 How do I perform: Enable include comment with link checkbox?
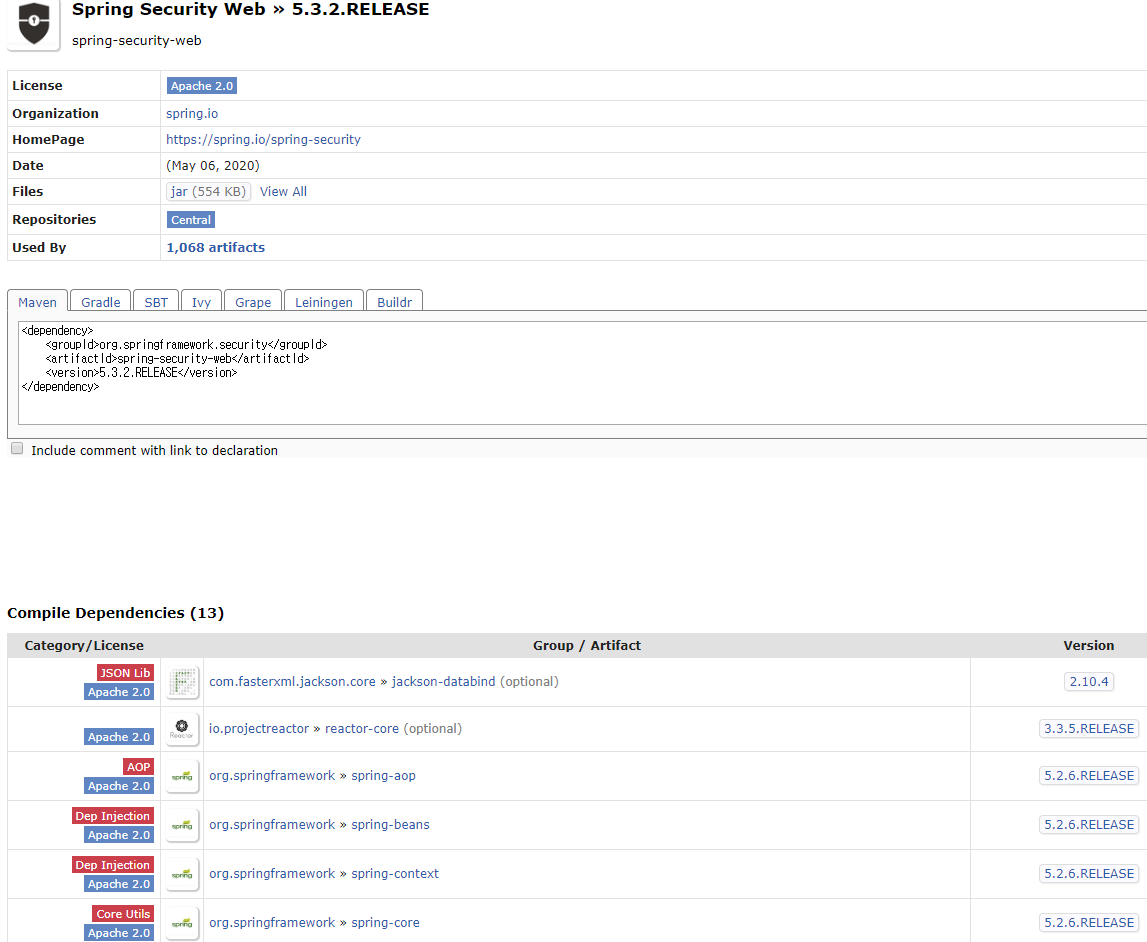click(x=17, y=449)
